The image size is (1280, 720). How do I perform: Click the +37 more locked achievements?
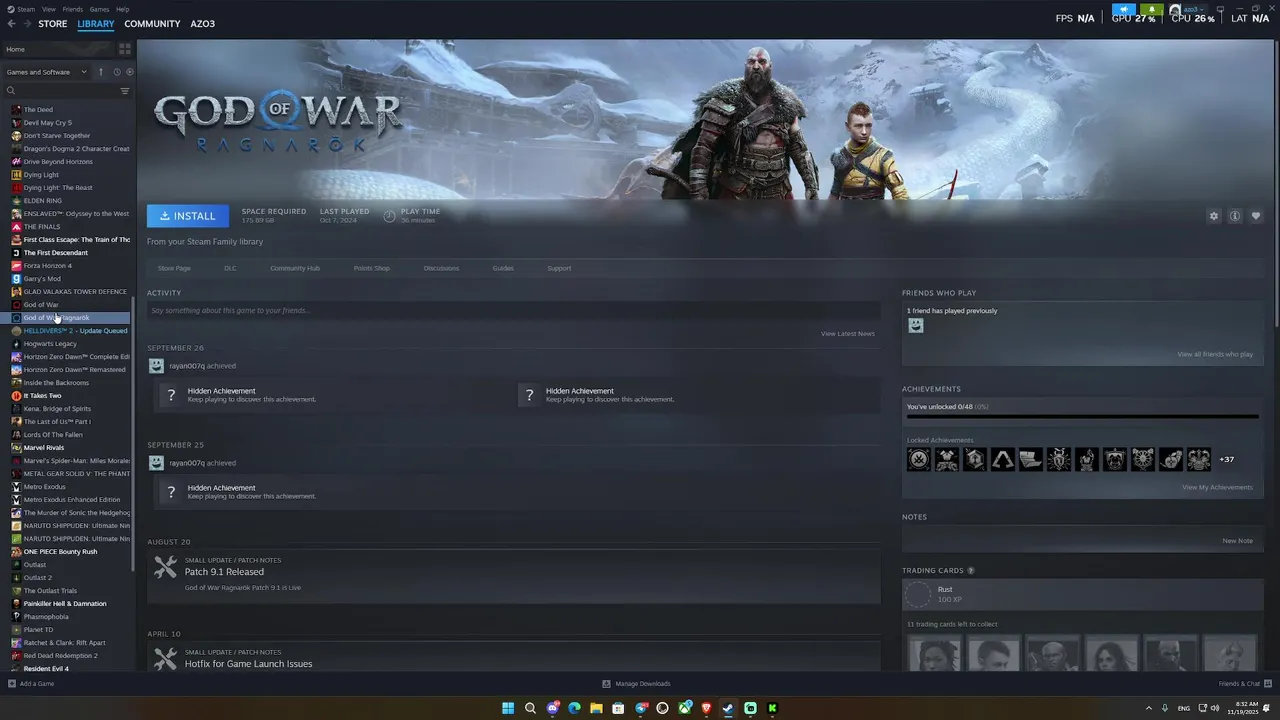[x=1226, y=460]
